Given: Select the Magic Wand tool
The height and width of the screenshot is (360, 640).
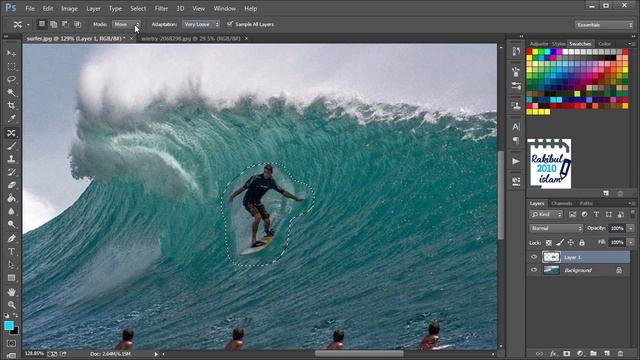Looking at the screenshot, I should pyautogui.click(x=11, y=93).
